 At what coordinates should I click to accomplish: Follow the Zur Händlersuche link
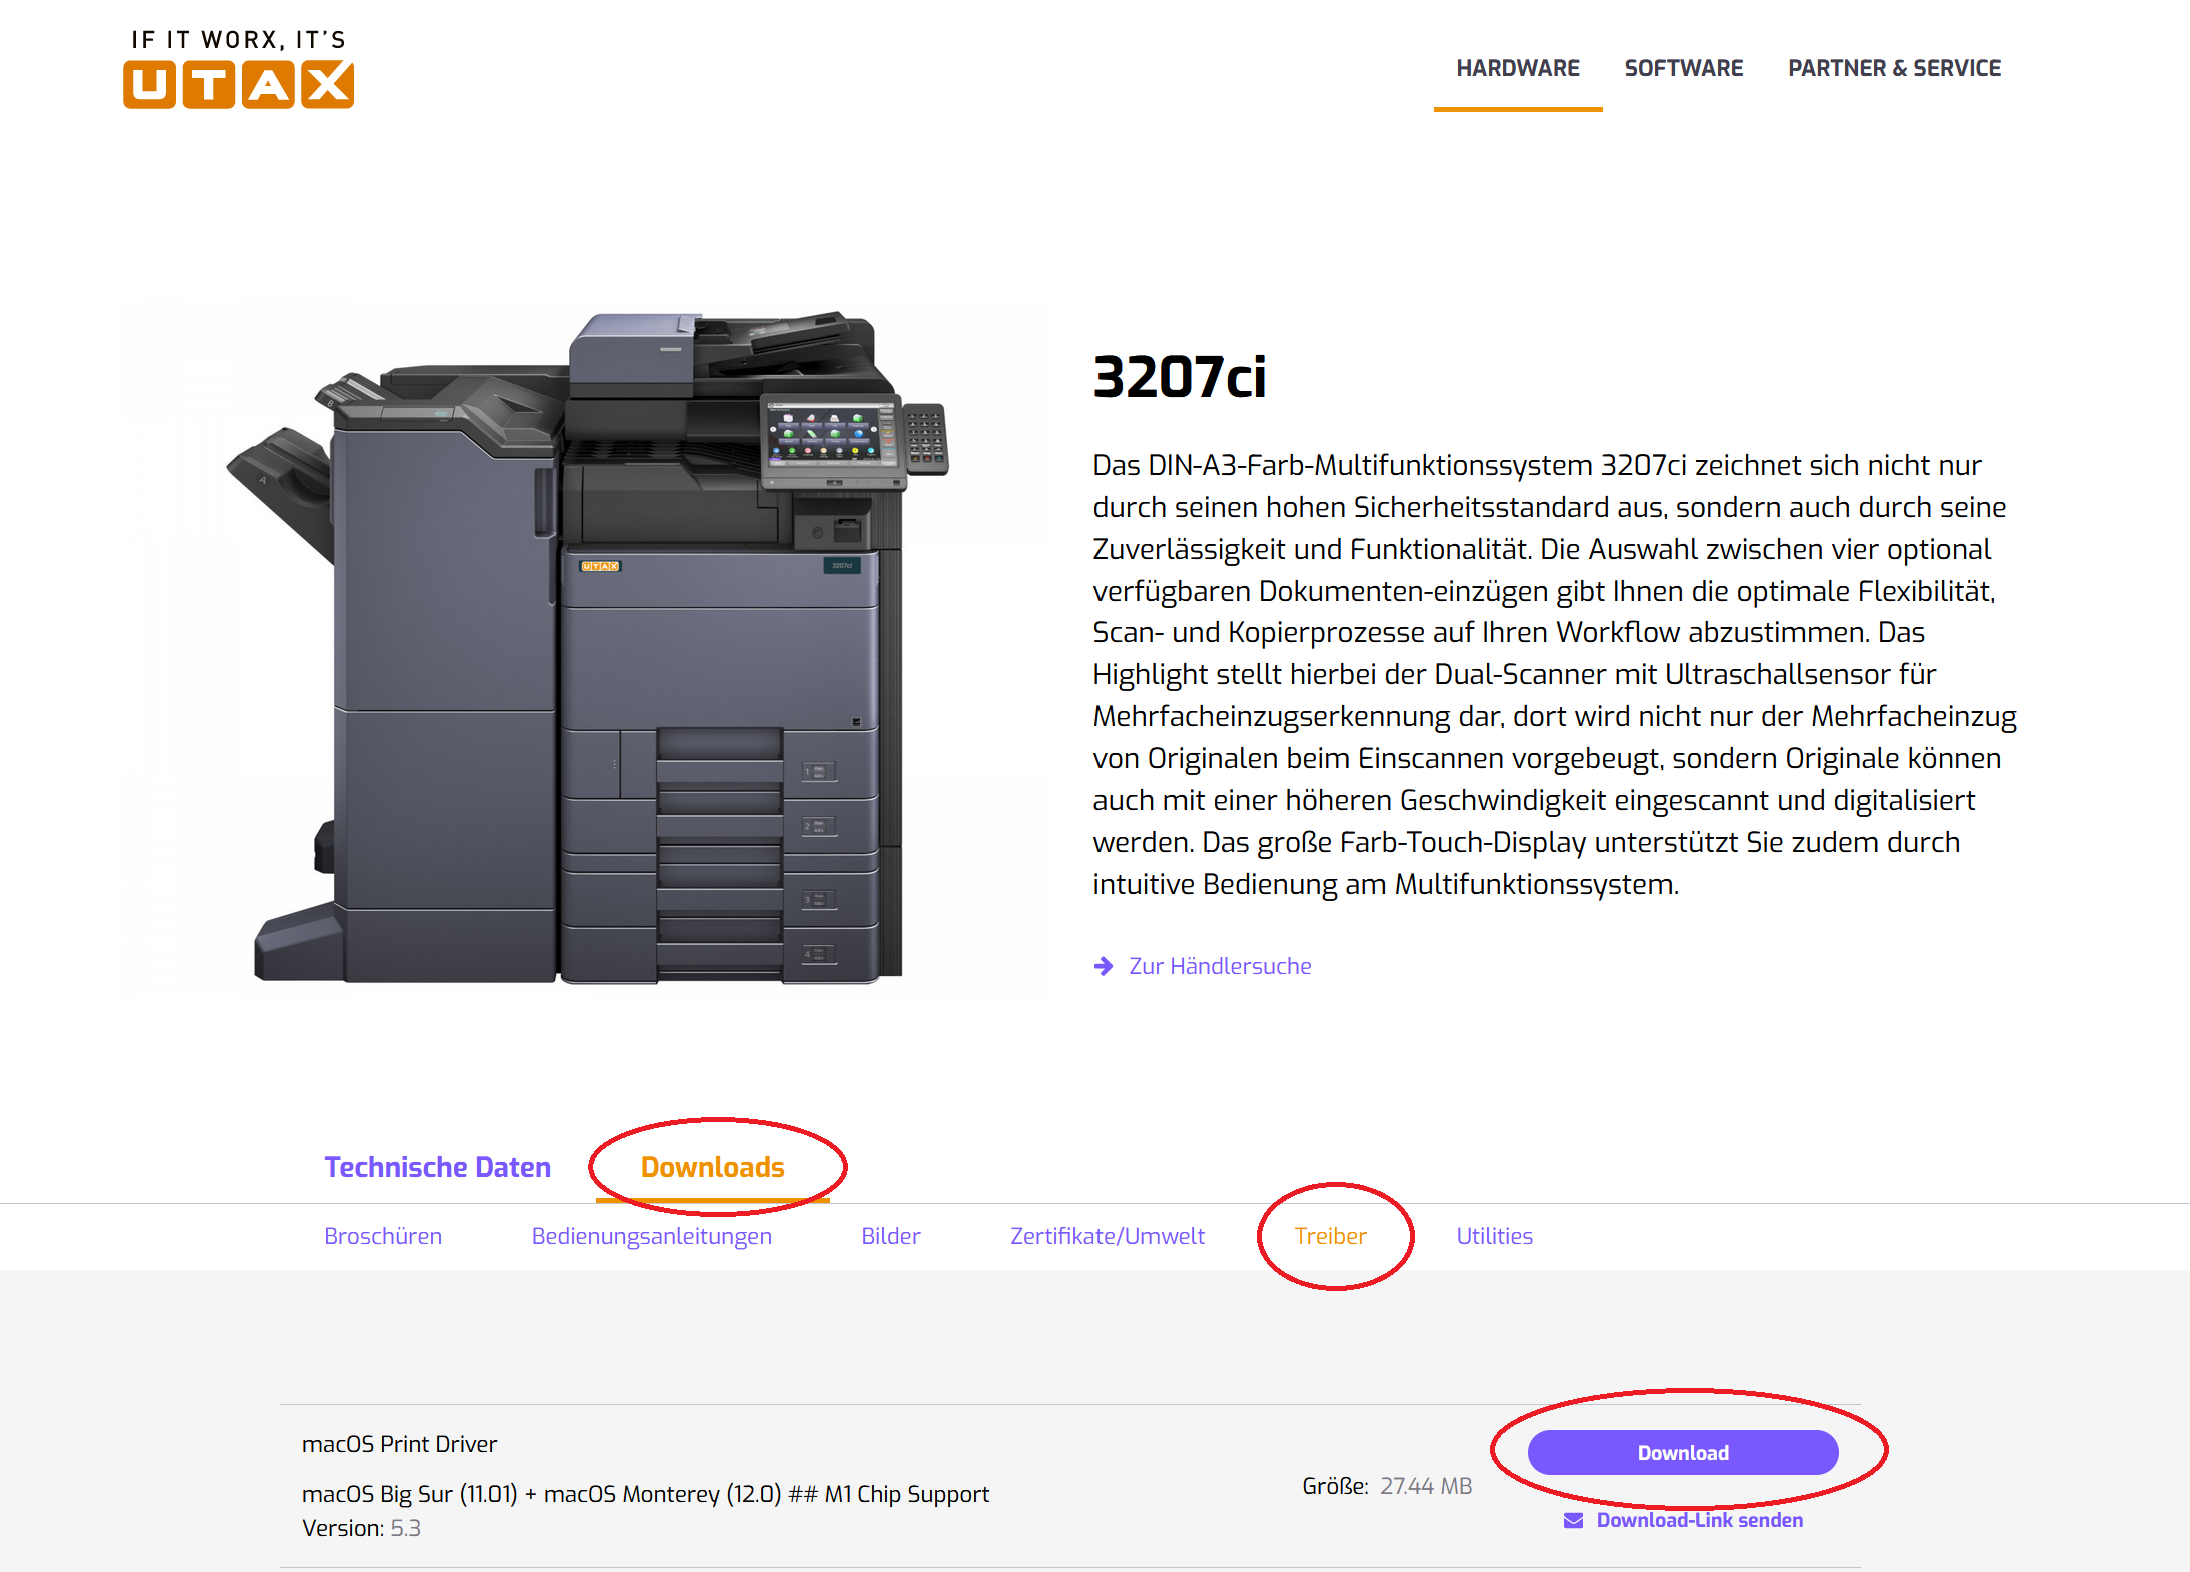coord(1219,966)
